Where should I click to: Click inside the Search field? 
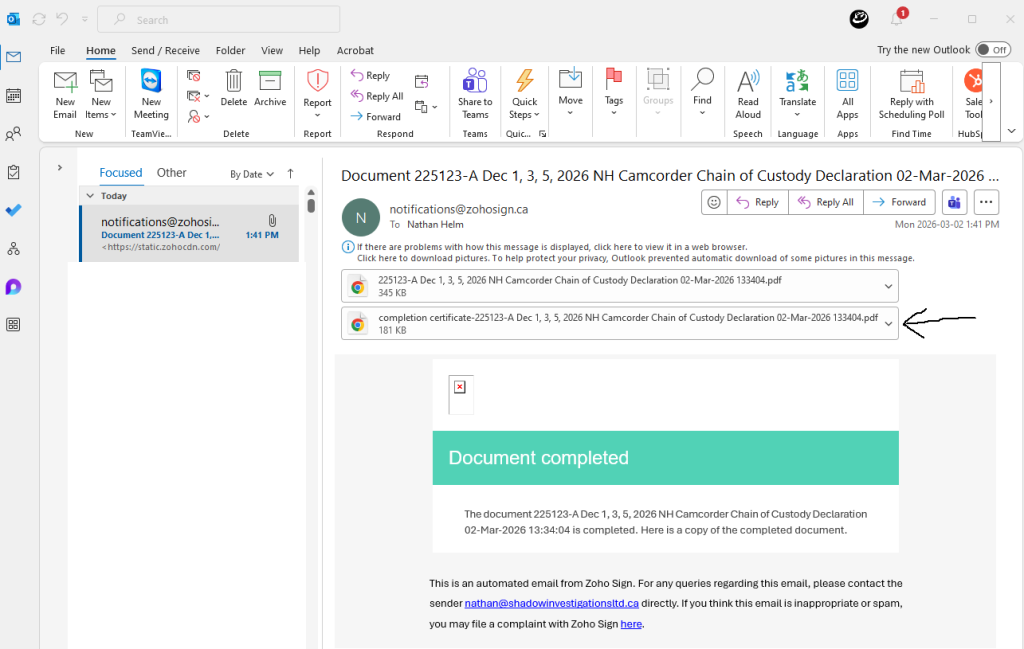pos(218,19)
